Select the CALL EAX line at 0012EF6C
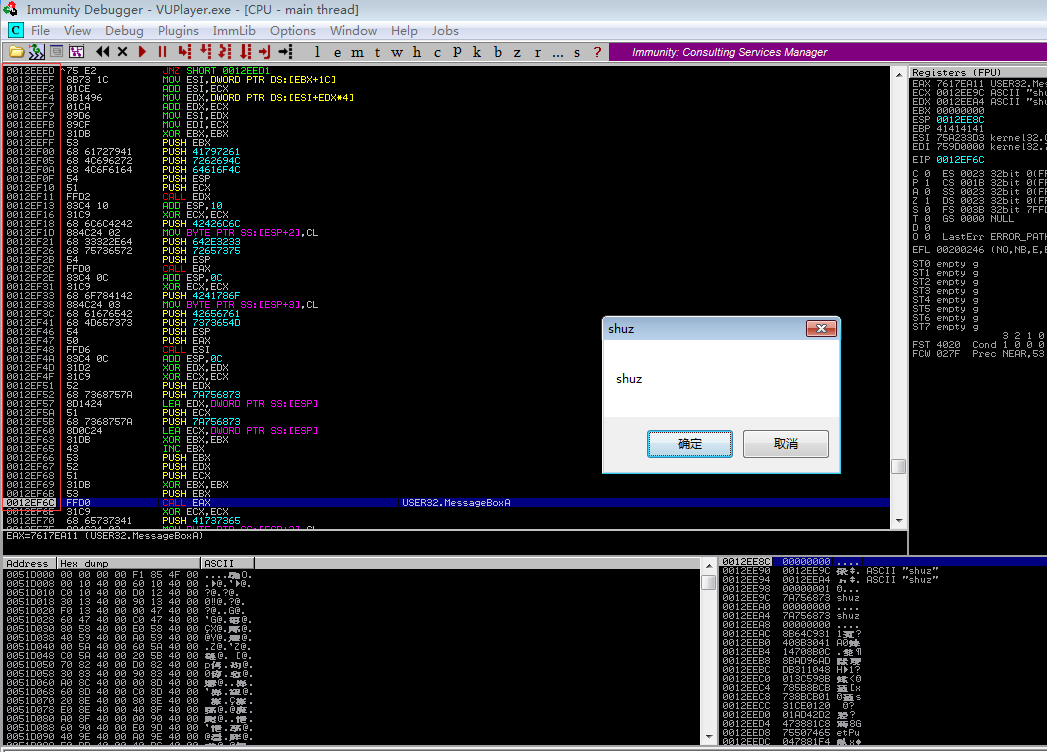The width and height of the screenshot is (1047, 752). coord(446,503)
